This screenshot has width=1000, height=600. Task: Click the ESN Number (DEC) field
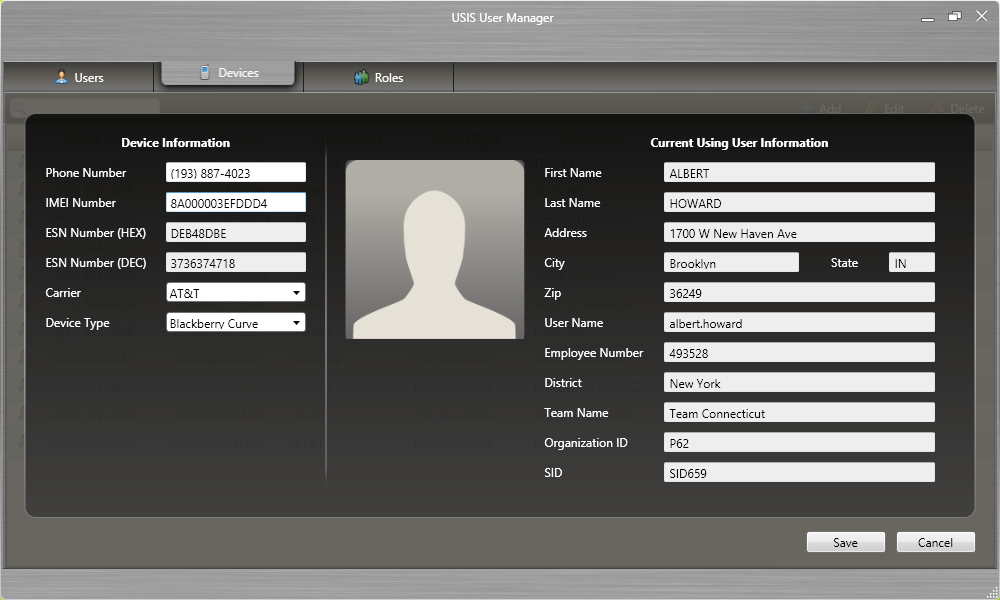(x=235, y=263)
